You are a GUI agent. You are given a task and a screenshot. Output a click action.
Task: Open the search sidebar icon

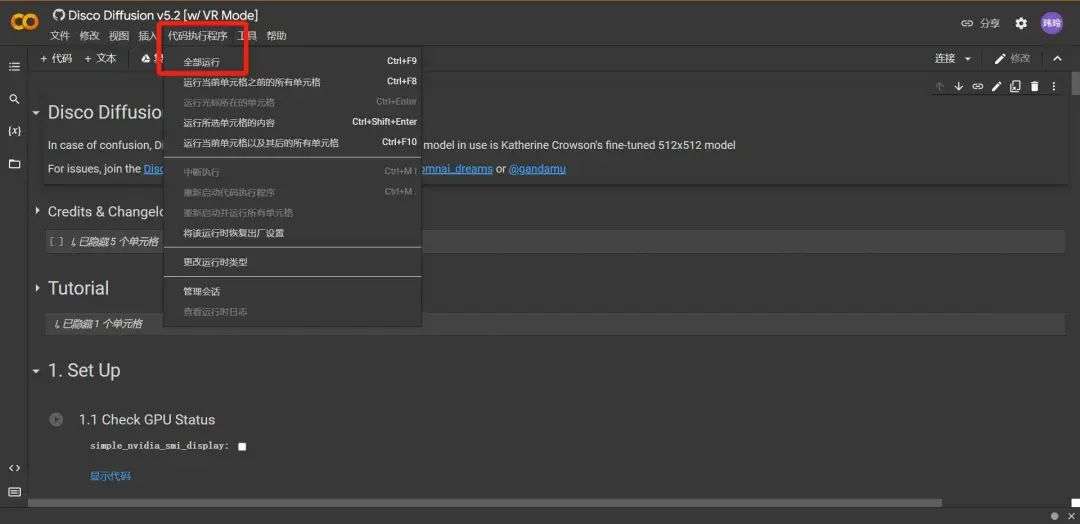pyautogui.click(x=14, y=99)
